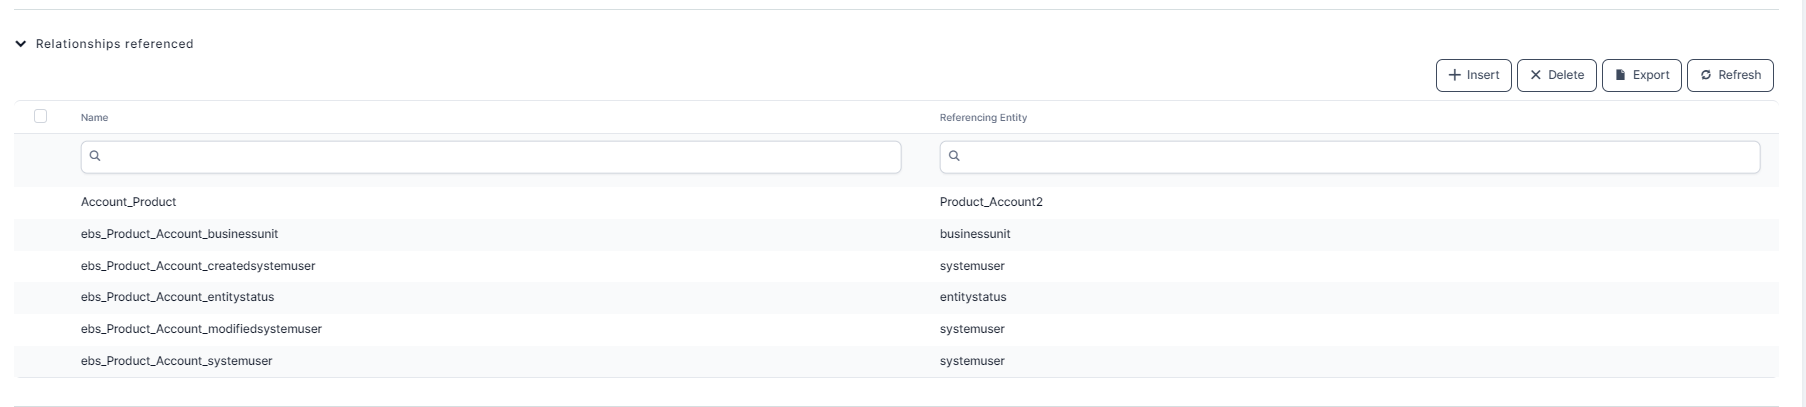Click the entitystatus referencing entity cell

973,297
